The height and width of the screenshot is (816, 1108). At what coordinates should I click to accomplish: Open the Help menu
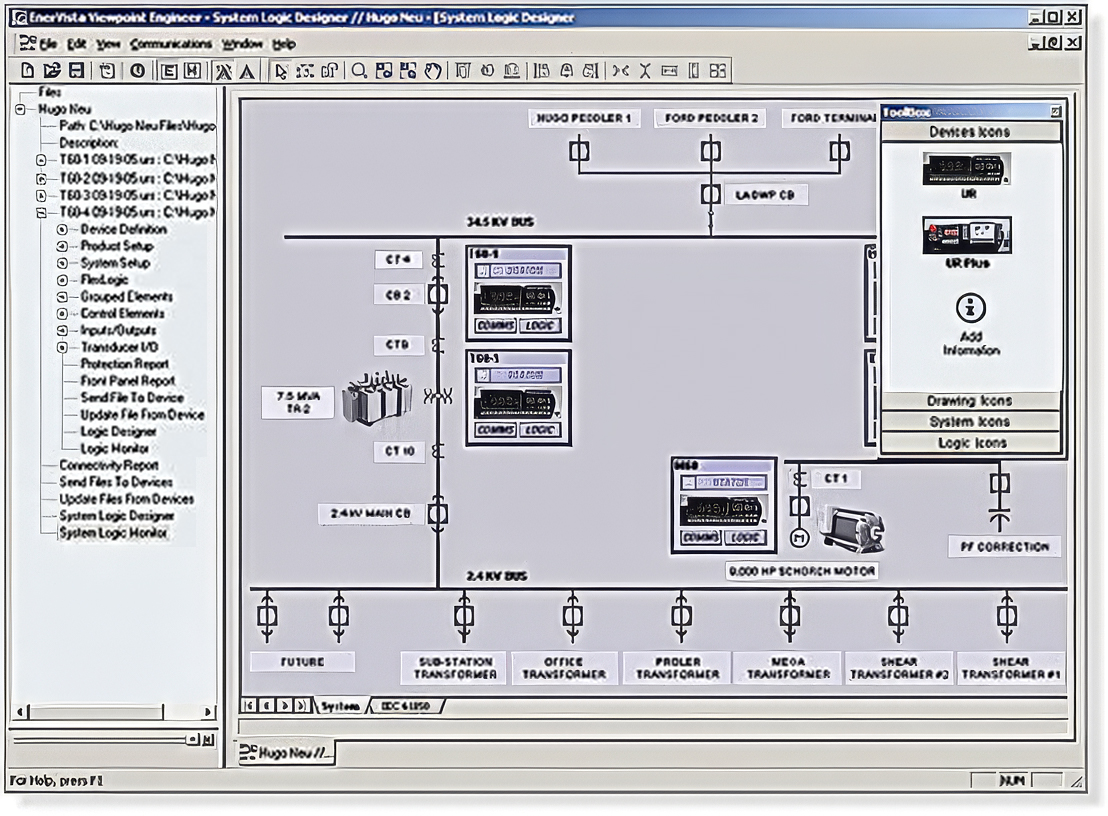(283, 44)
